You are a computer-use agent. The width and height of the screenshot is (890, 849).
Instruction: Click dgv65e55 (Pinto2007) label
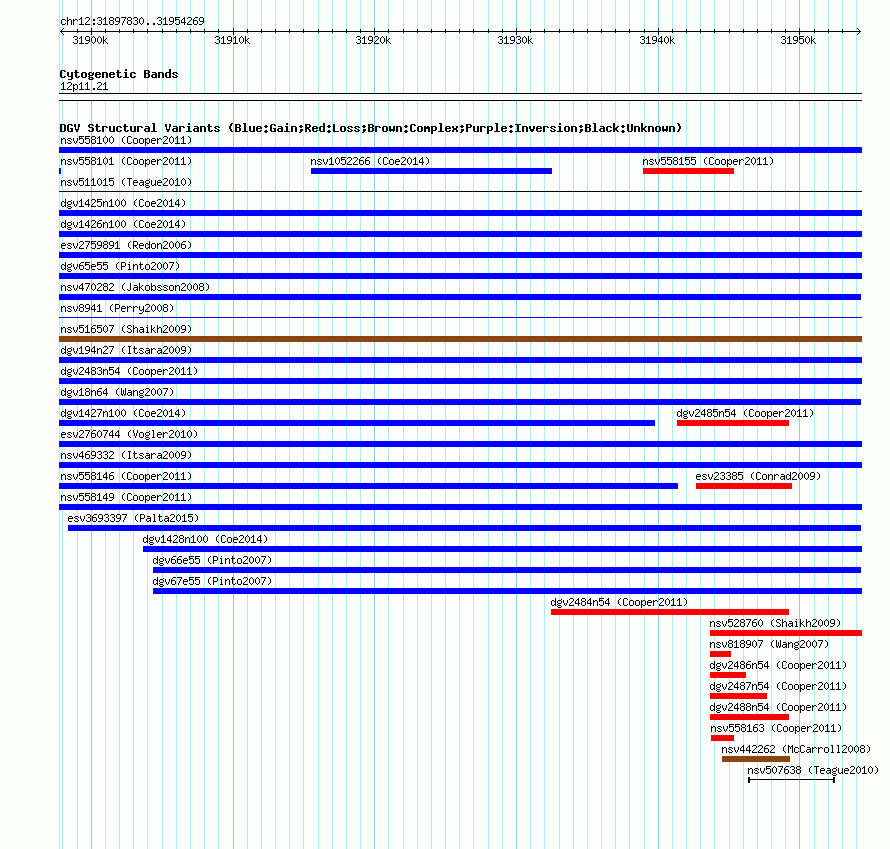pos(120,266)
